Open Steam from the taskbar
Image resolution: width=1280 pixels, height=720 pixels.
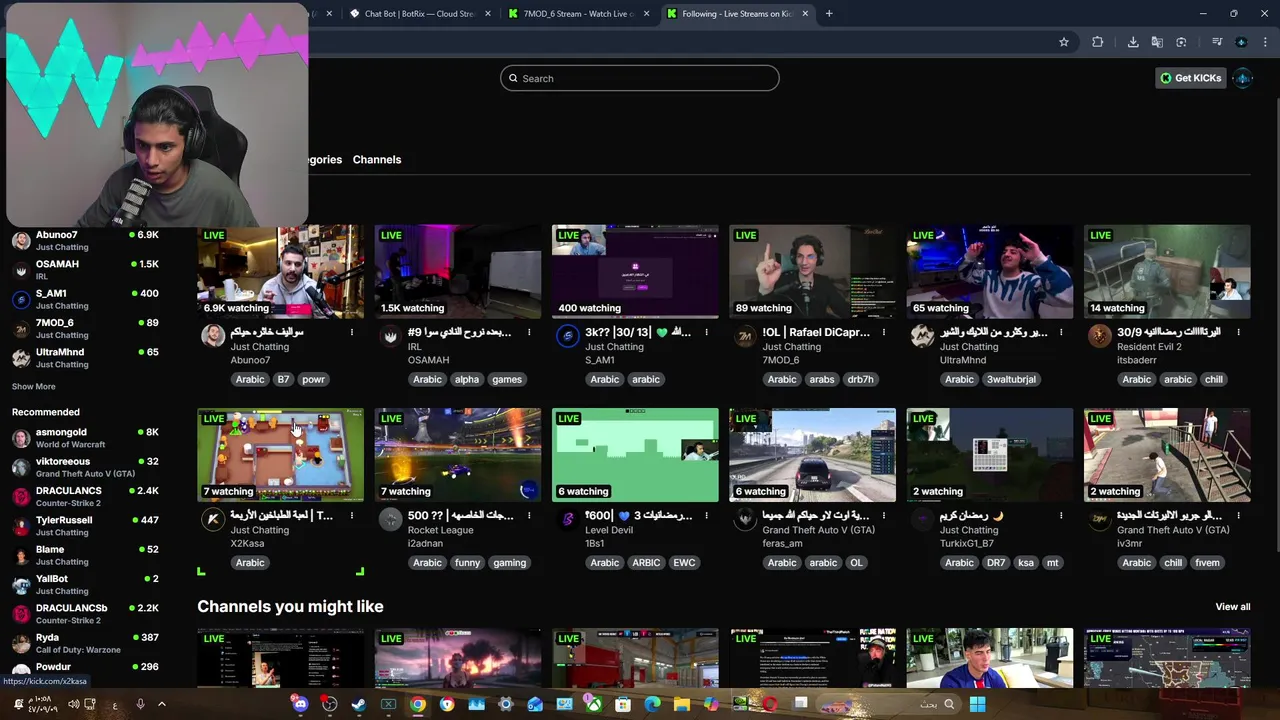[359, 704]
